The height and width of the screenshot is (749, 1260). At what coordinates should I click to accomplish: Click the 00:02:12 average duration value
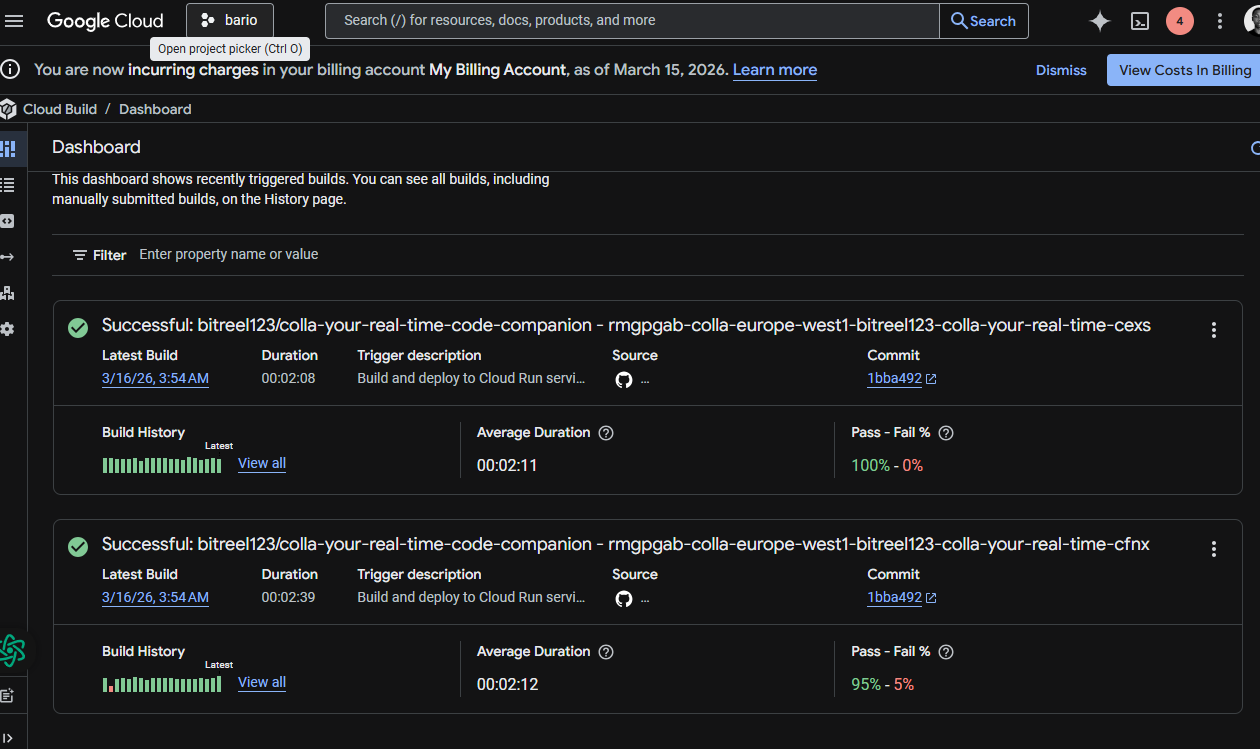tap(507, 685)
